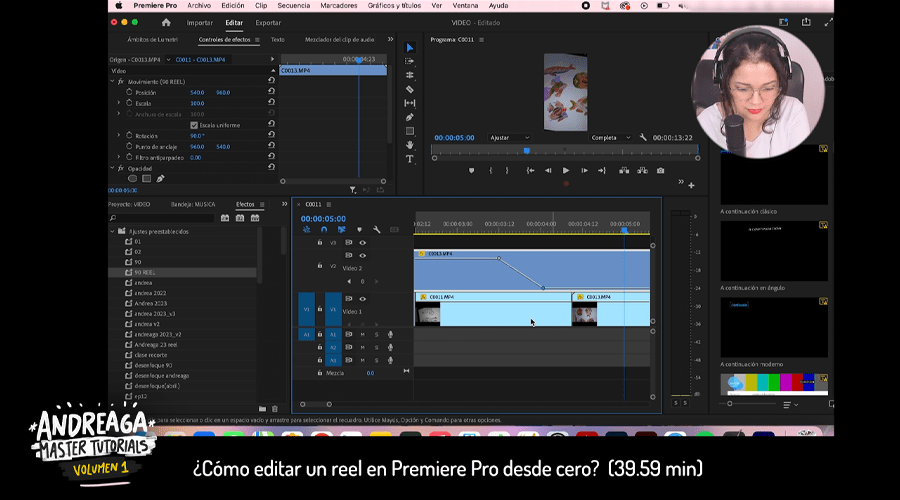Collapse the Ajustes preestablecidos folder
The image size is (900, 500).
112,231
